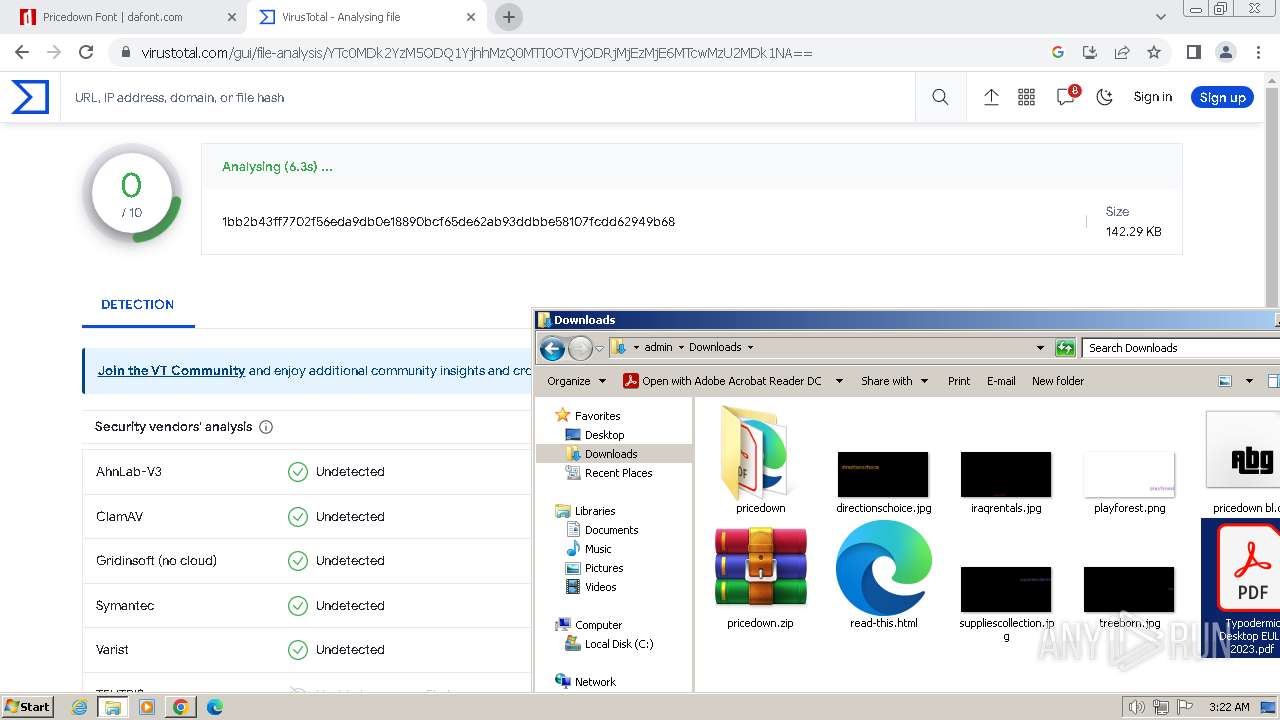Viewport: 1280px width, 720px height.
Task: Click the file hash text 1bb2b43ff...
Action: click(x=448, y=222)
